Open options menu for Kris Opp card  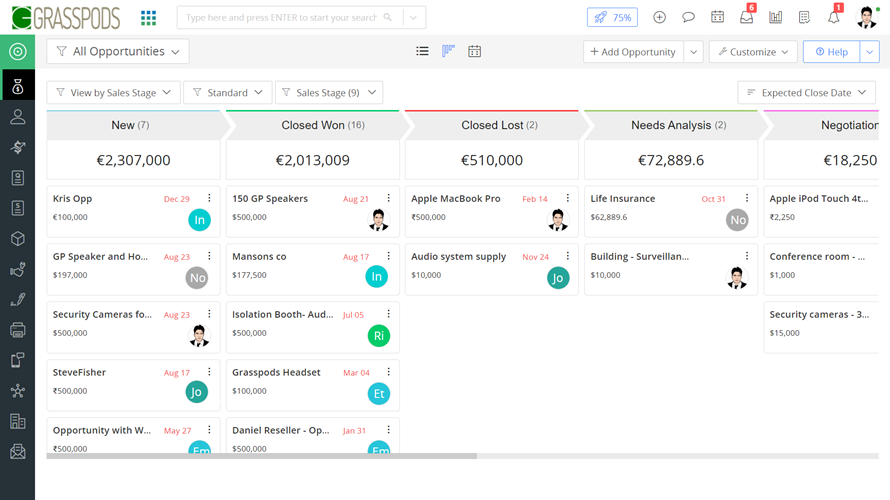209,199
